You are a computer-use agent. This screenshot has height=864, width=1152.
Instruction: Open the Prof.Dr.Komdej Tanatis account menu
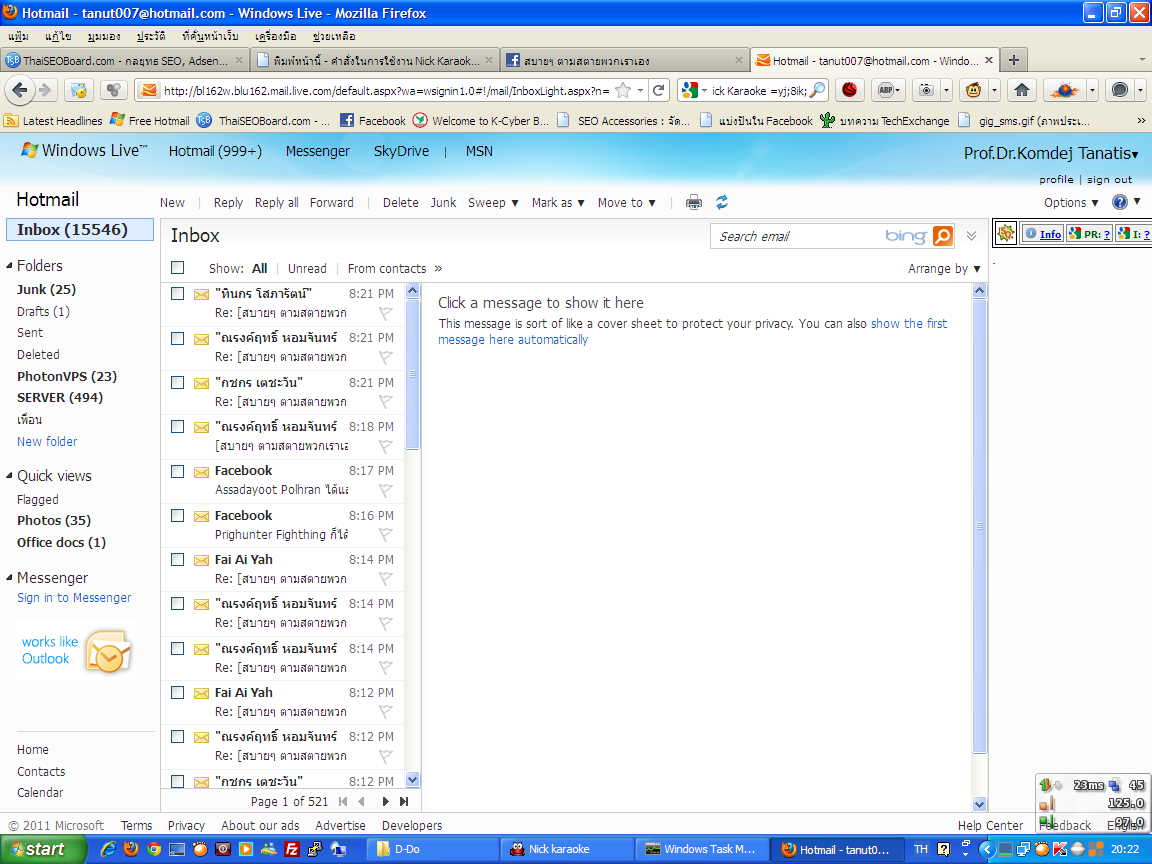coord(1051,154)
